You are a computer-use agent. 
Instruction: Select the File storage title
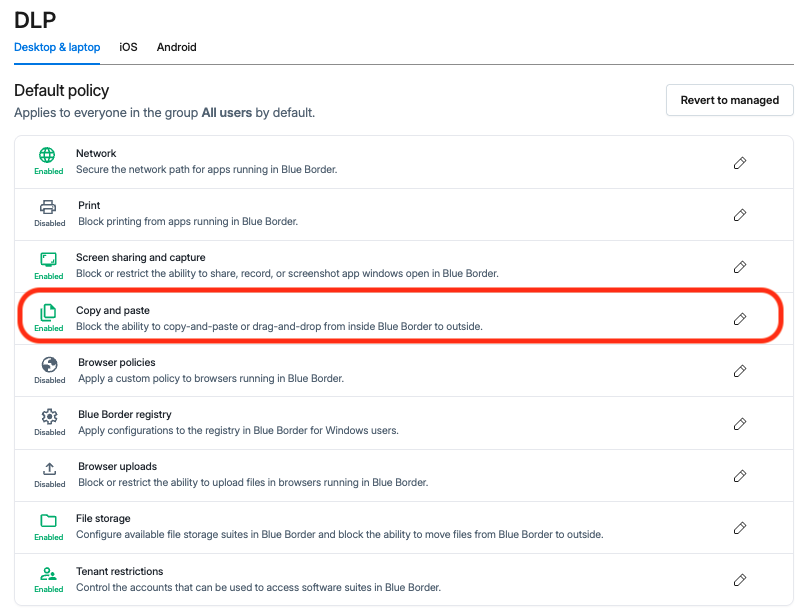(103, 519)
